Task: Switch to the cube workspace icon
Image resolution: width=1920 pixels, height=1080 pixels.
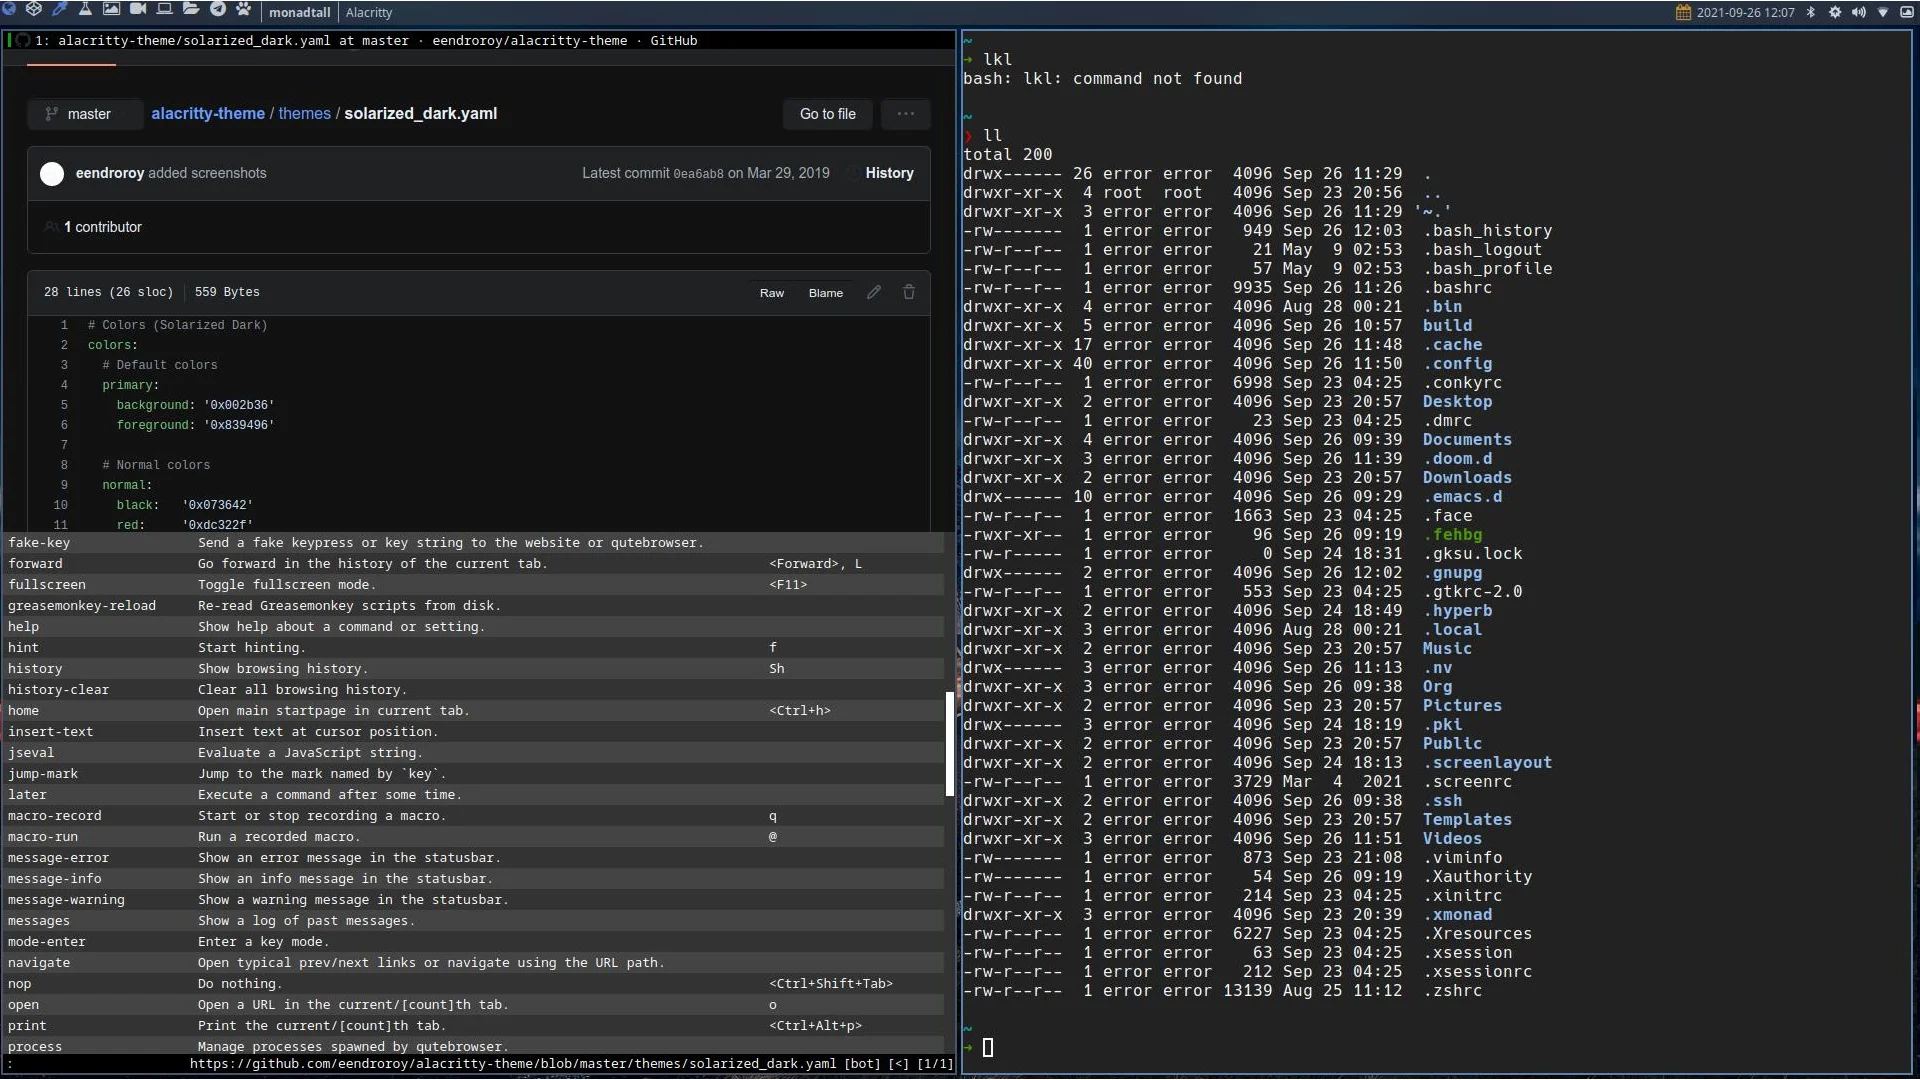Action: coord(34,9)
